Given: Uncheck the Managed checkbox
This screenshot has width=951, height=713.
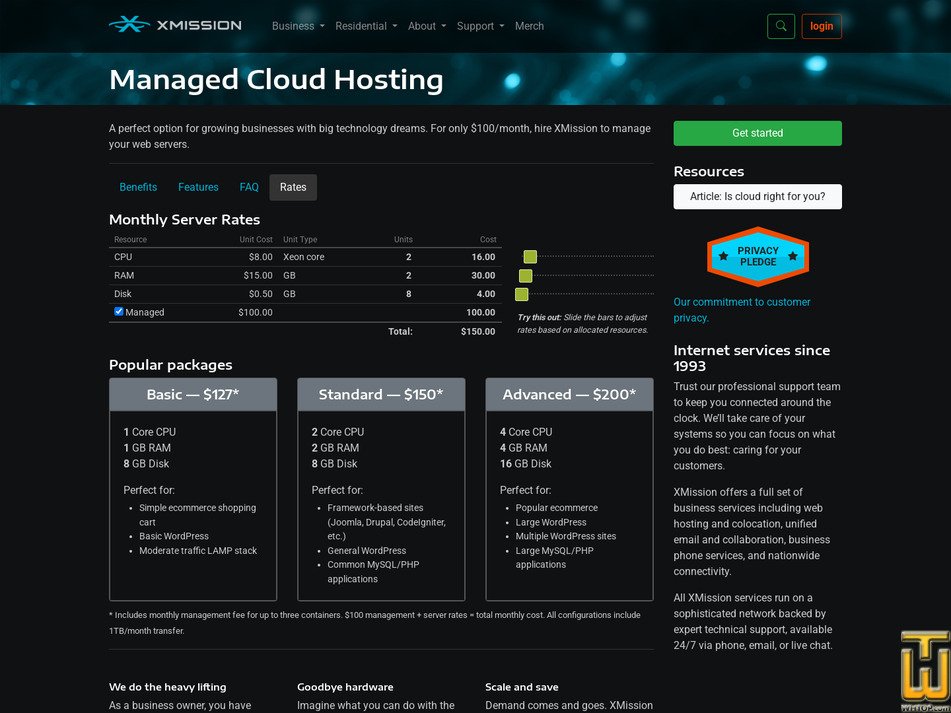Looking at the screenshot, I should [119, 312].
